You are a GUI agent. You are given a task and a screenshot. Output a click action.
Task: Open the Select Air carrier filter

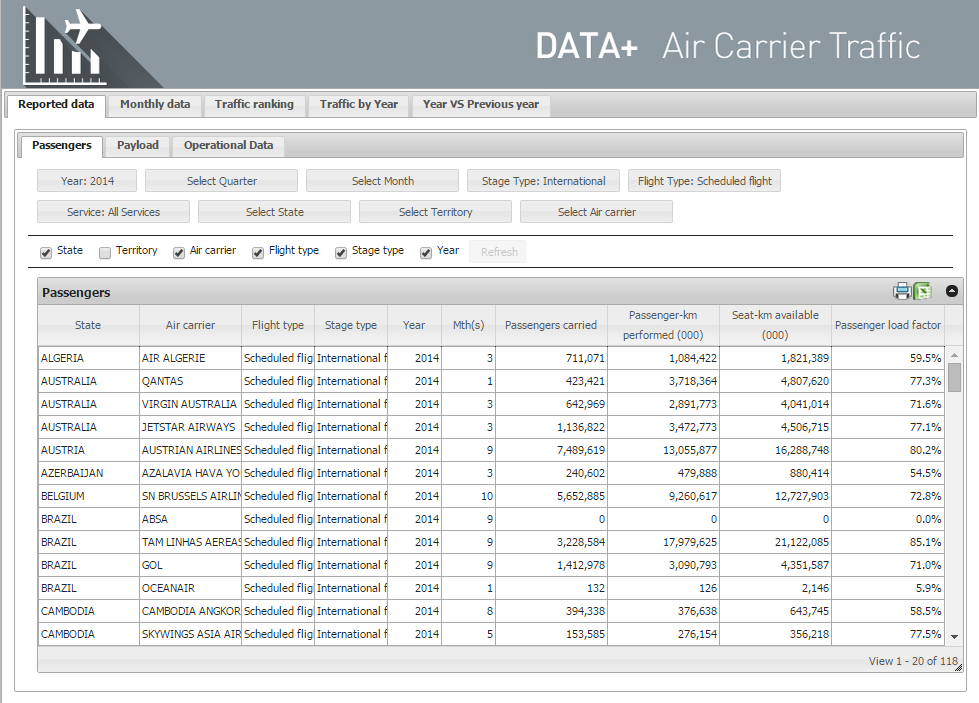point(596,212)
